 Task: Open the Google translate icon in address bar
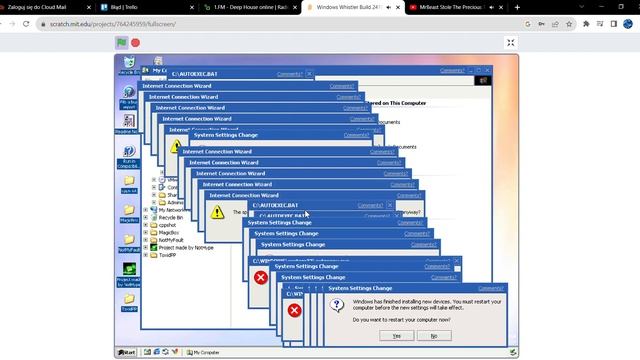(528, 24)
